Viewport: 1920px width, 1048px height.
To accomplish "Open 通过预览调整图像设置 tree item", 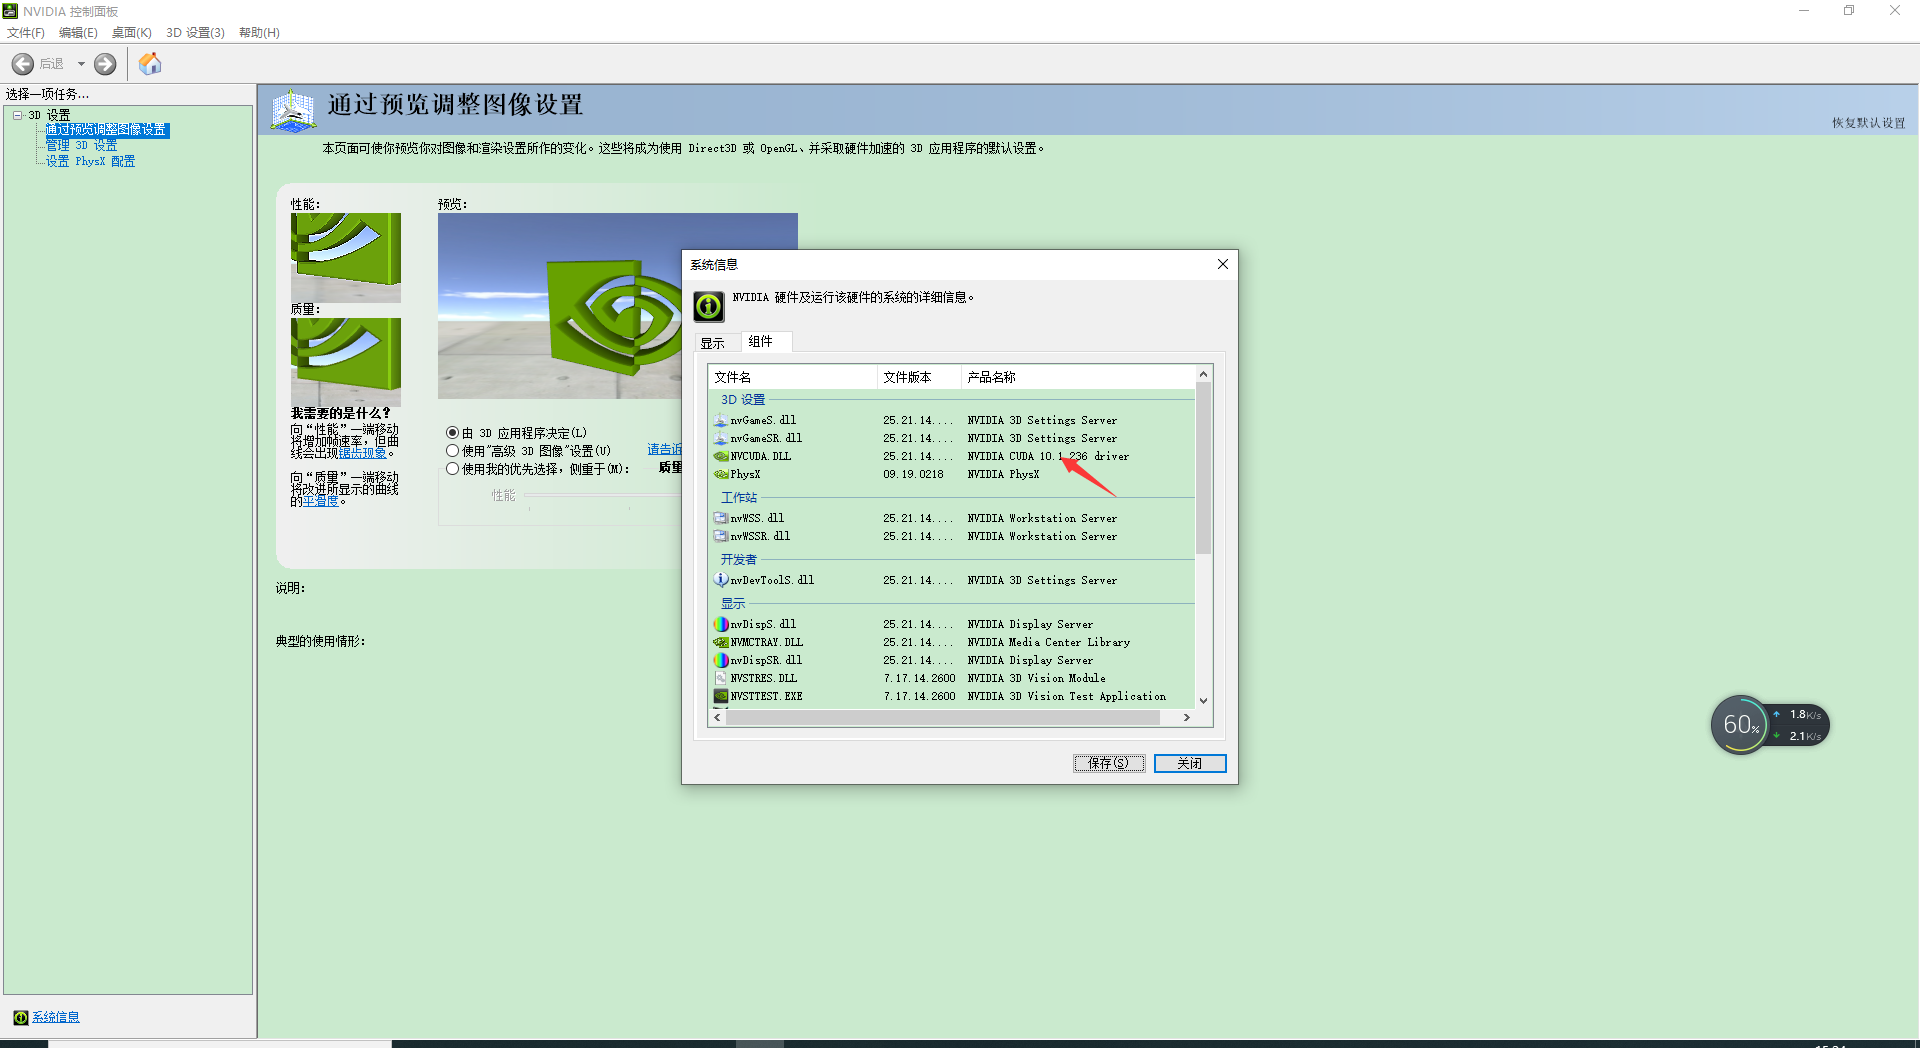I will [106, 130].
